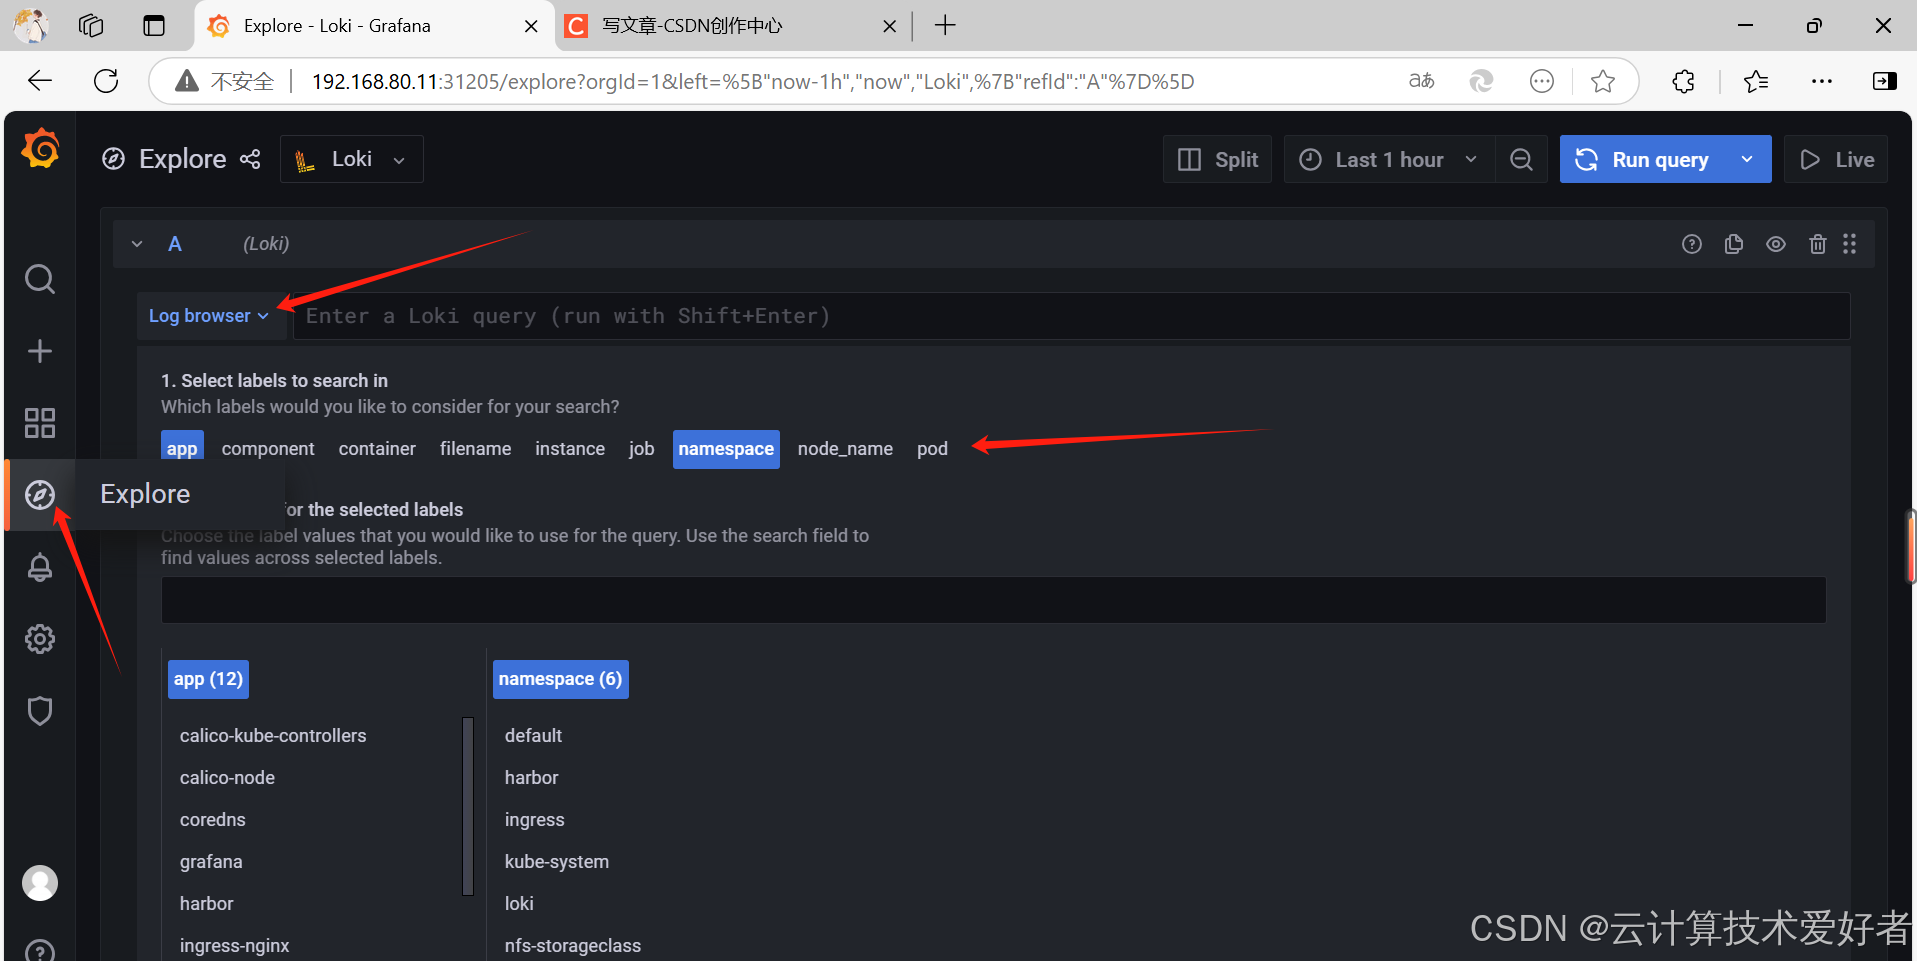Share the Explore view via share icon
Image resolution: width=1917 pixels, height=961 pixels.
click(x=250, y=159)
